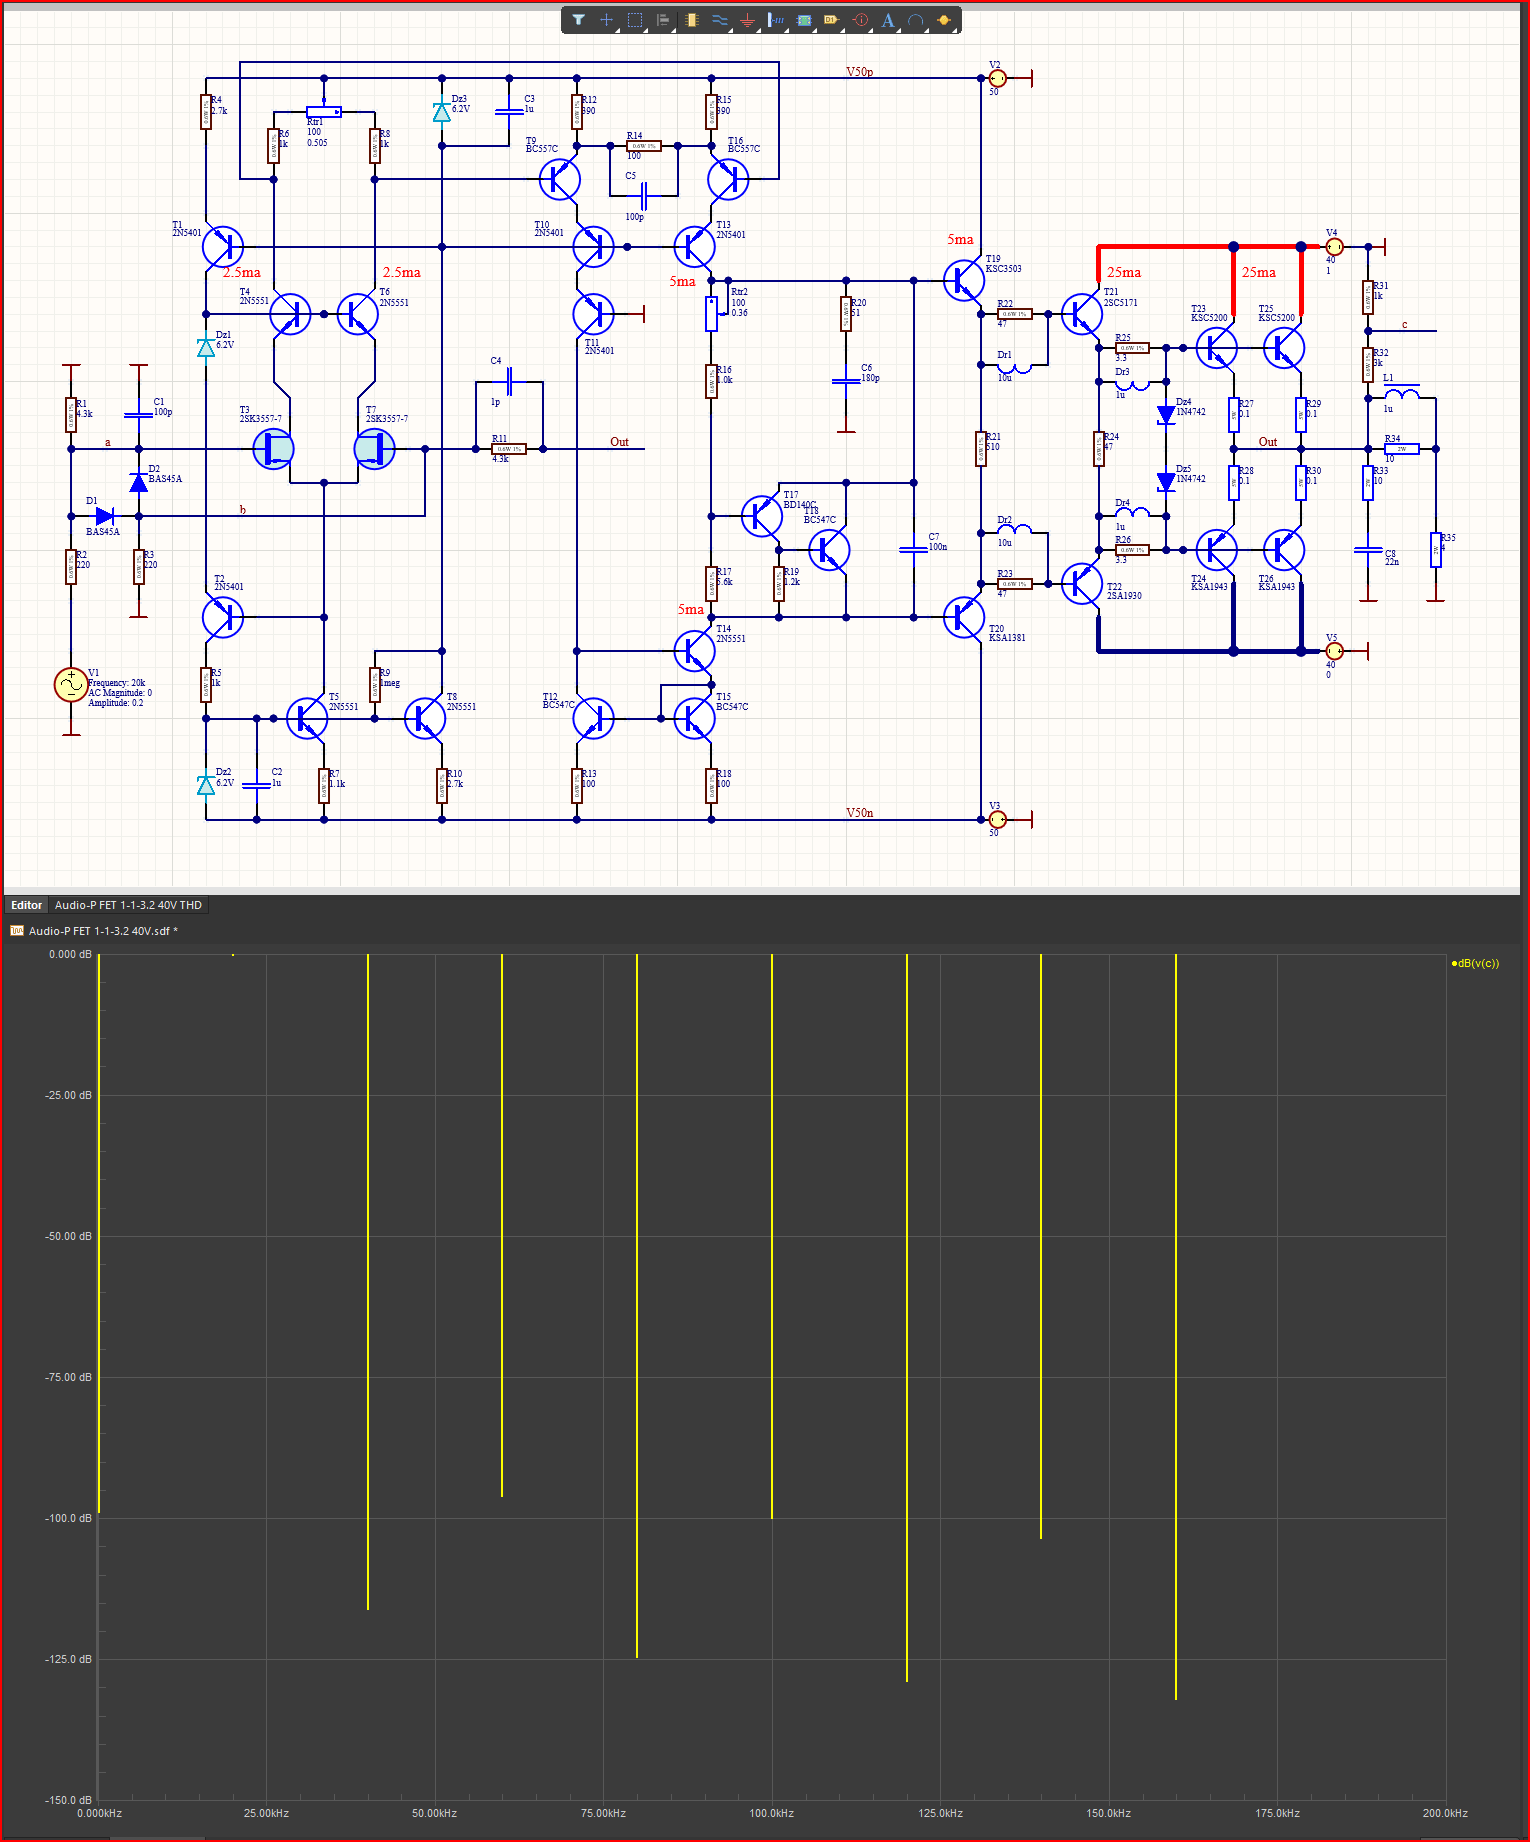Select the V4 supply source symbol
Viewport: 1530px width, 1842px height.
pos(1334,246)
